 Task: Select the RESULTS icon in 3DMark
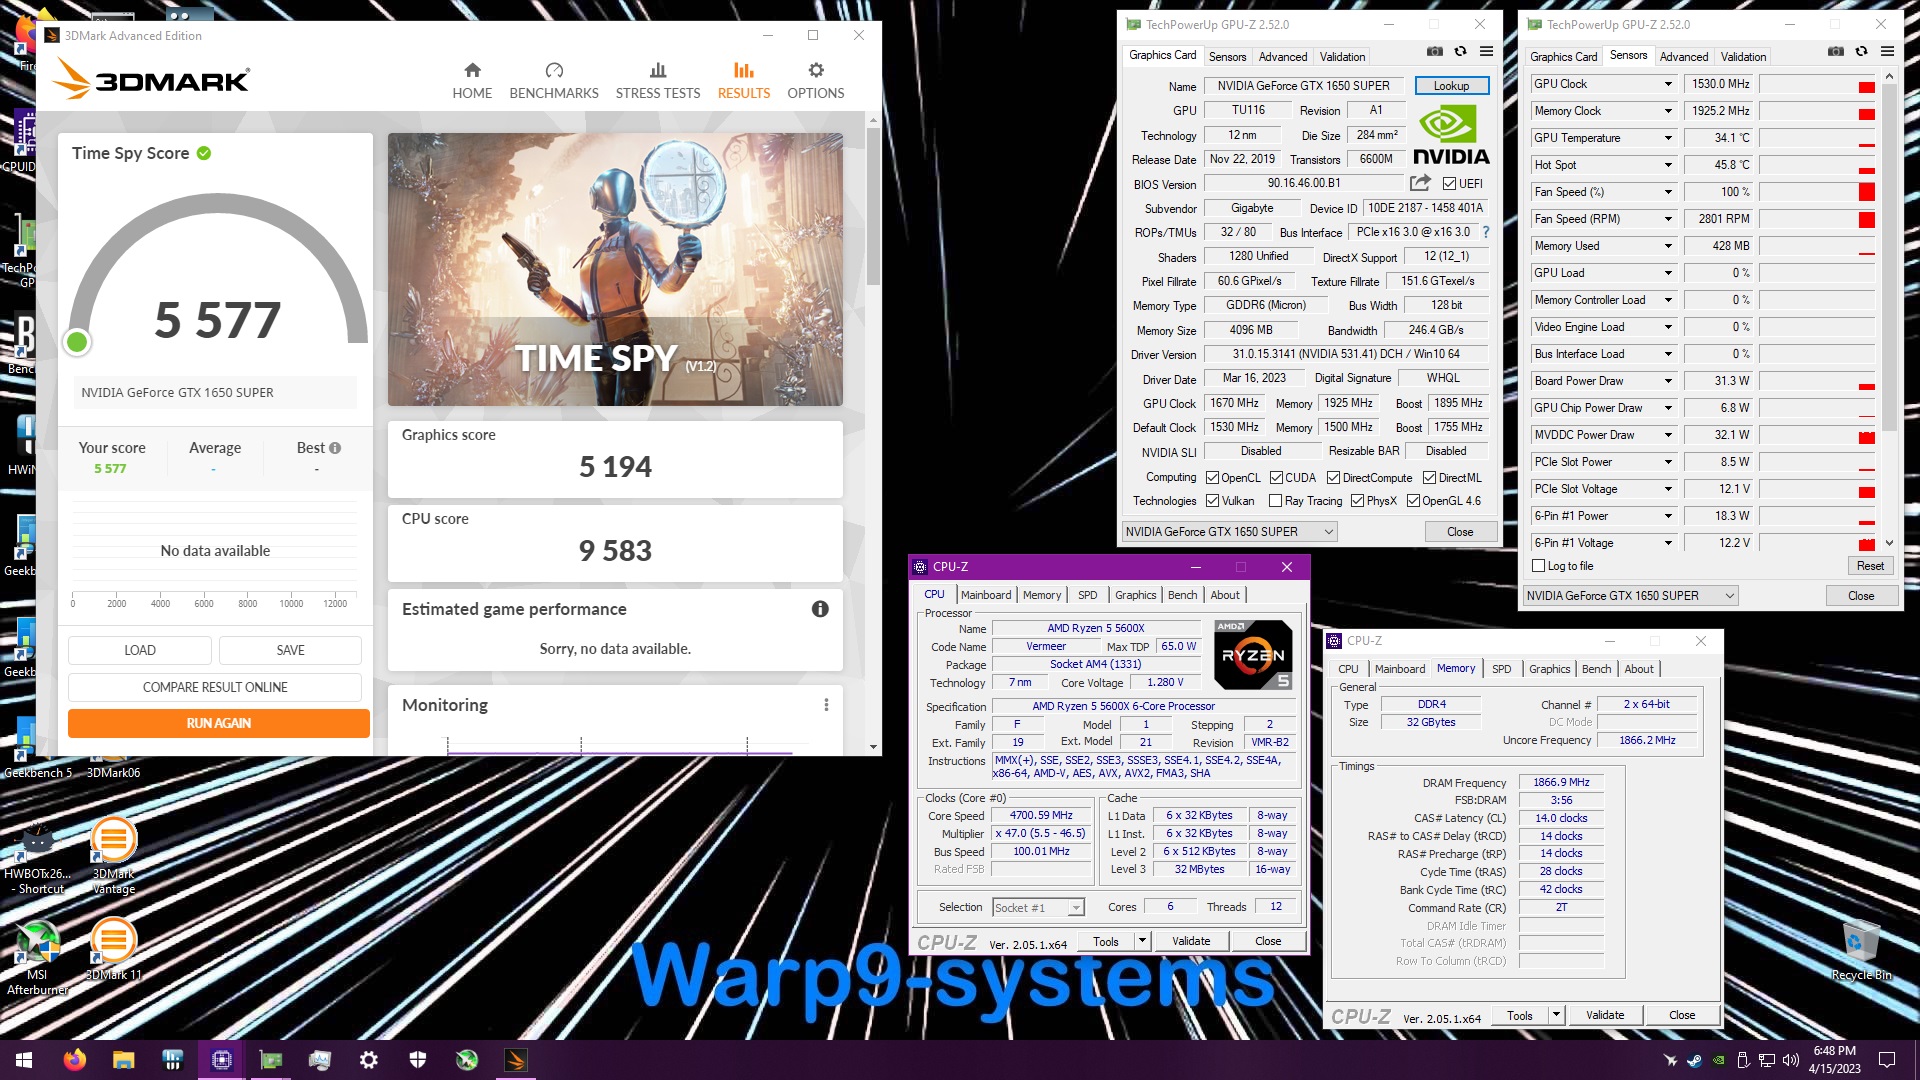point(743,70)
